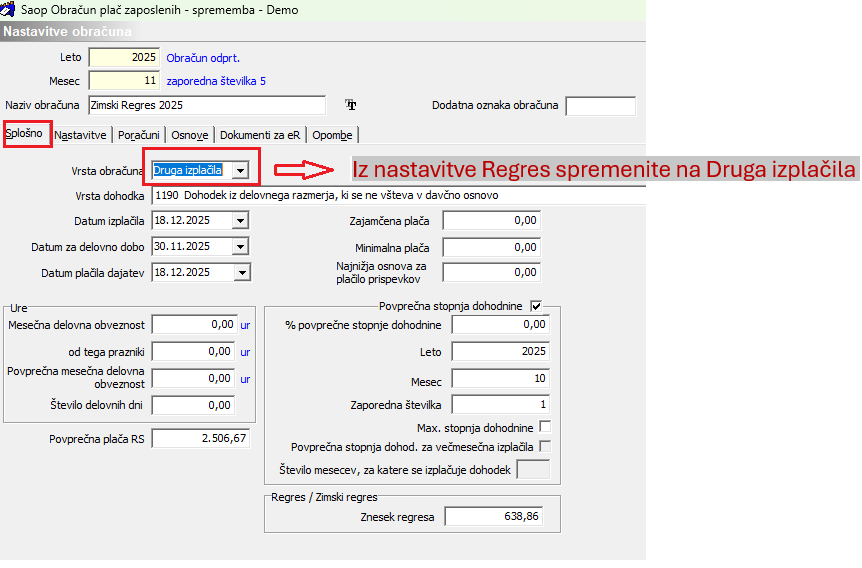This screenshot has height=568, width=862.
Task: Click the selected Druga izplačila combo text
Action: click(187, 170)
